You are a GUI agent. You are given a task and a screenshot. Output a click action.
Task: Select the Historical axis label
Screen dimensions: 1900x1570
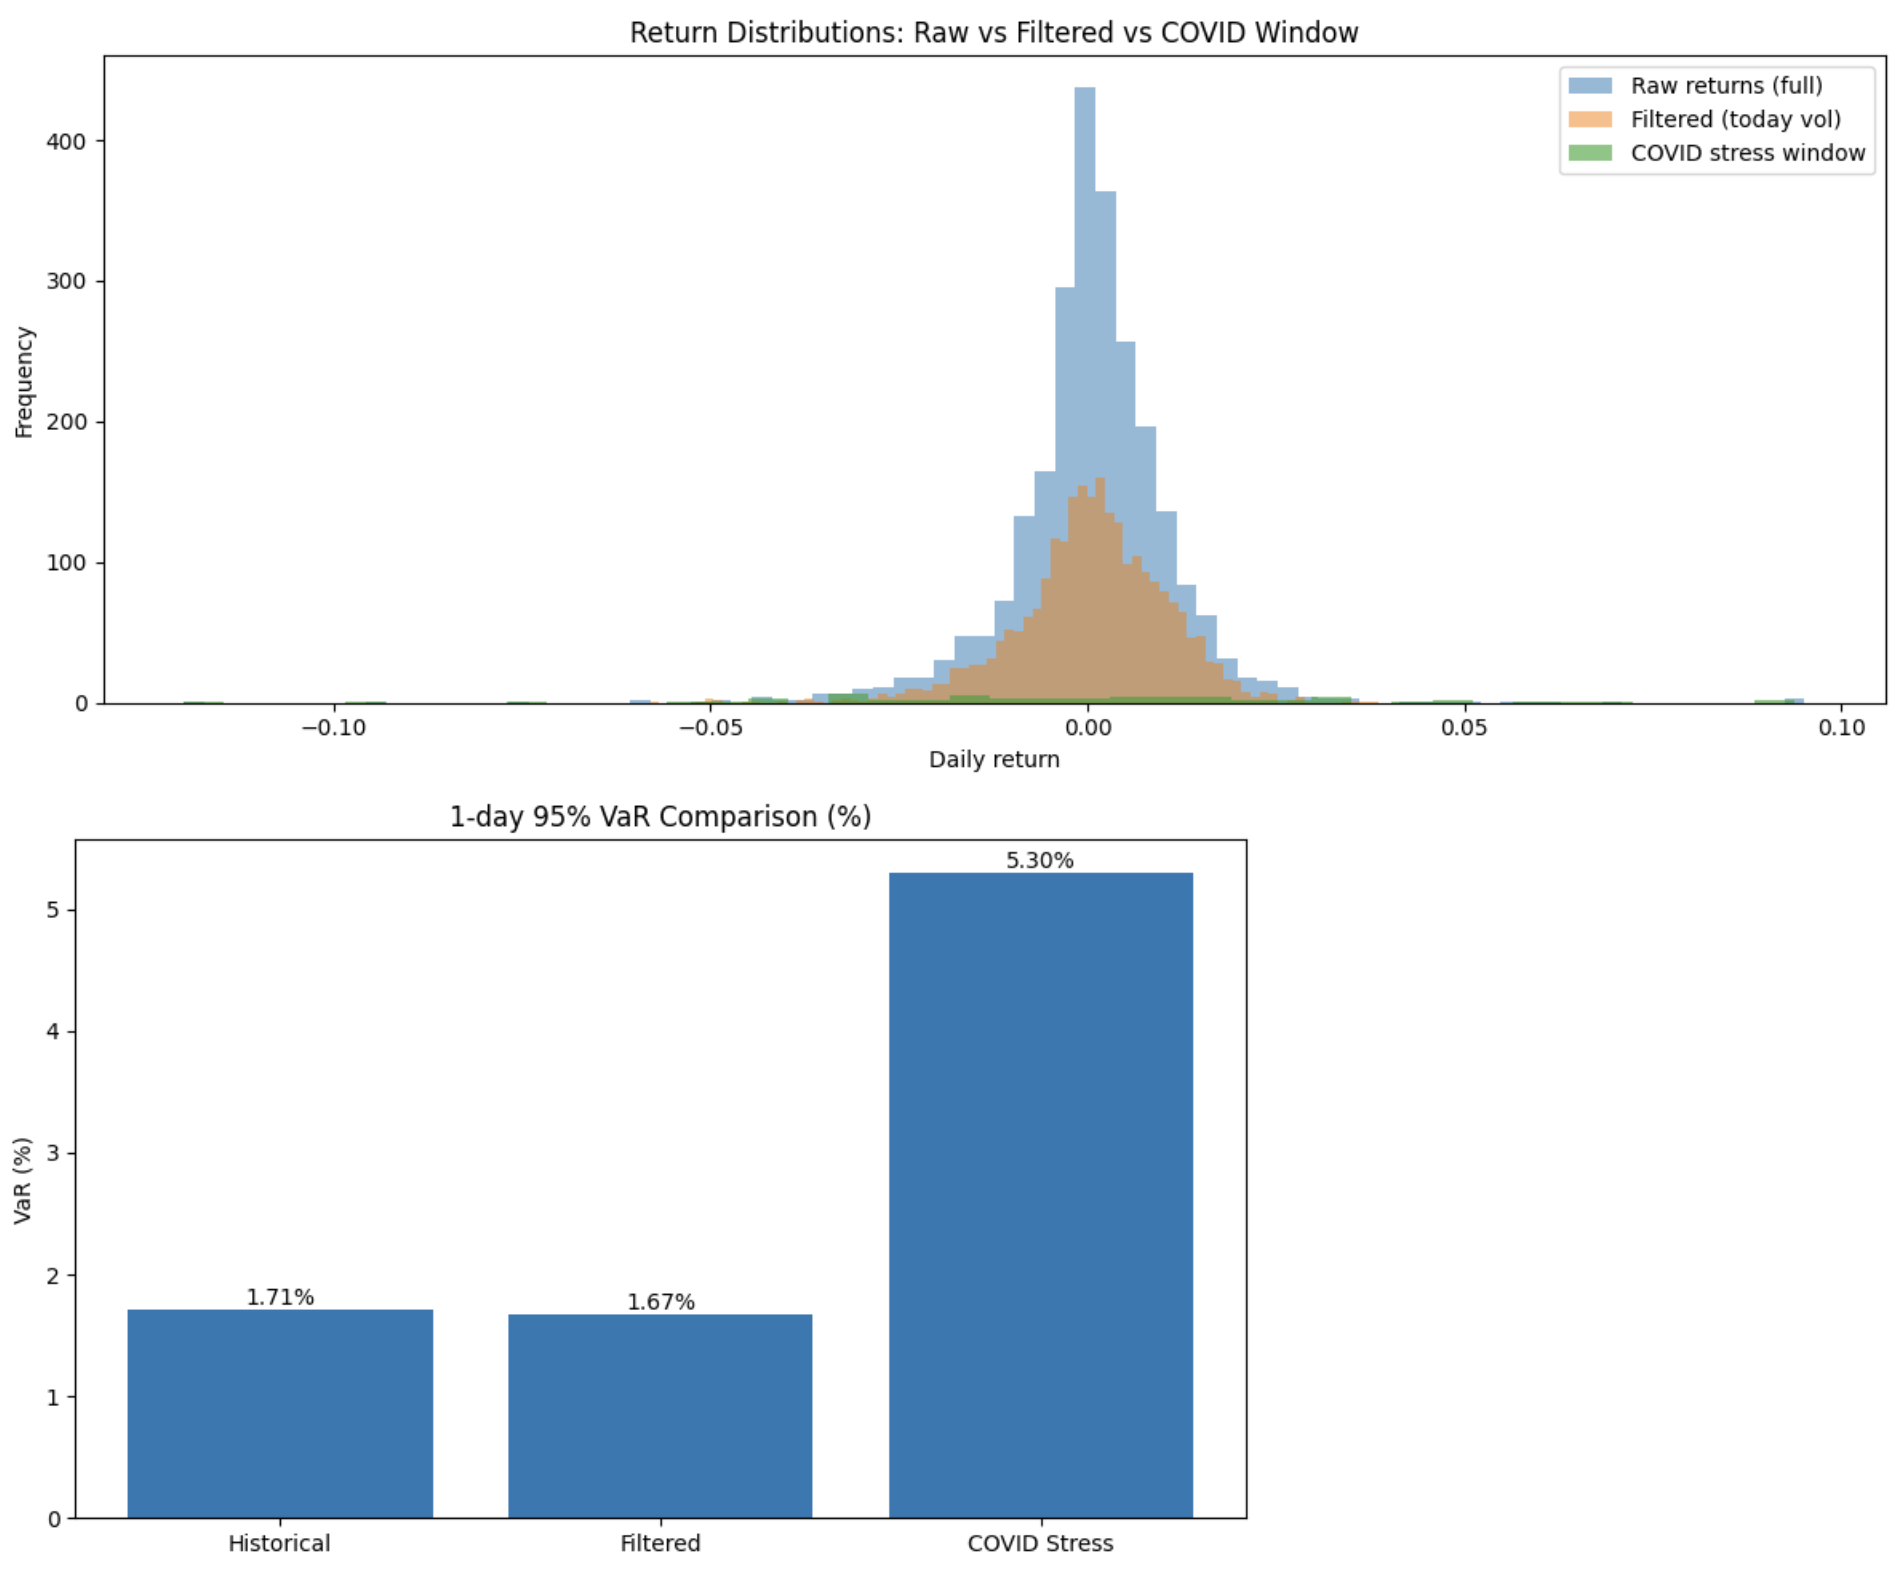coord(280,1543)
